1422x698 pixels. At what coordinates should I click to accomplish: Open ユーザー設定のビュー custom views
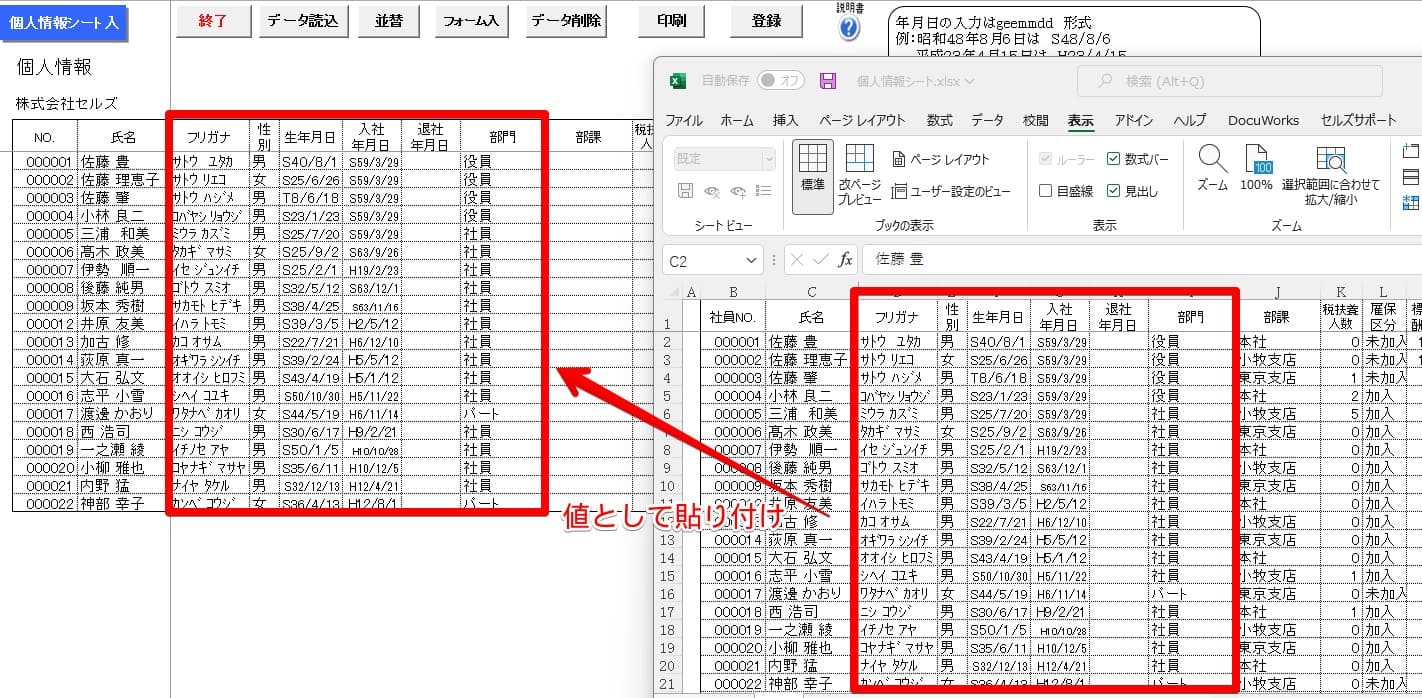[x=951, y=191]
